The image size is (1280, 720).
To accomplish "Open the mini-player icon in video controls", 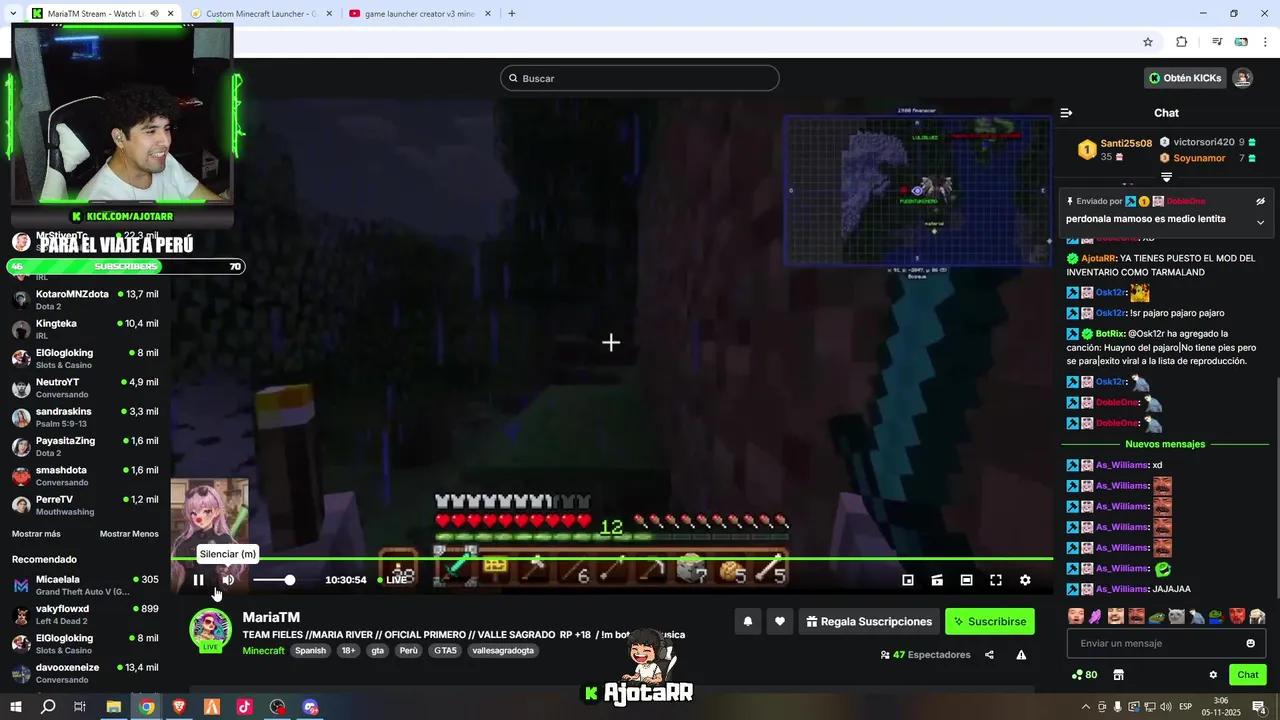I will coord(908,580).
